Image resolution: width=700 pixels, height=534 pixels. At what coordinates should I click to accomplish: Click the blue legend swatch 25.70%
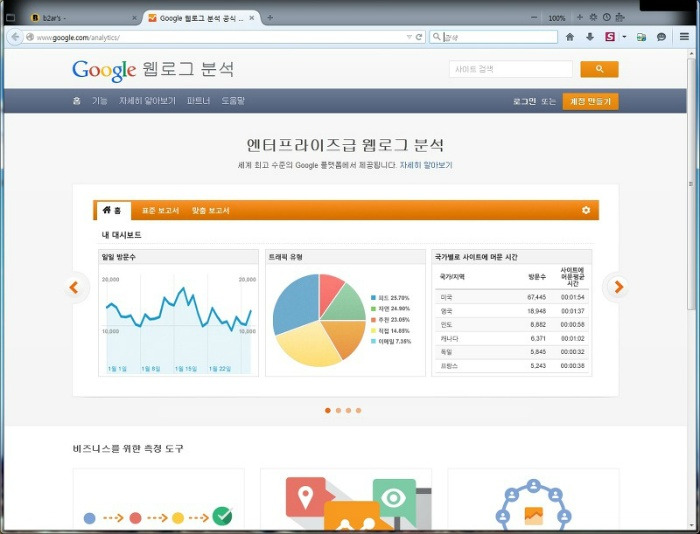tap(373, 298)
